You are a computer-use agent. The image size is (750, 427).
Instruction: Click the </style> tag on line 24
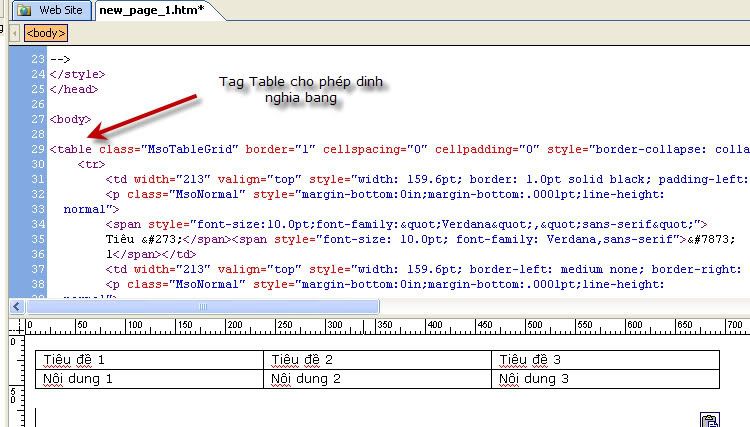click(x=77, y=74)
